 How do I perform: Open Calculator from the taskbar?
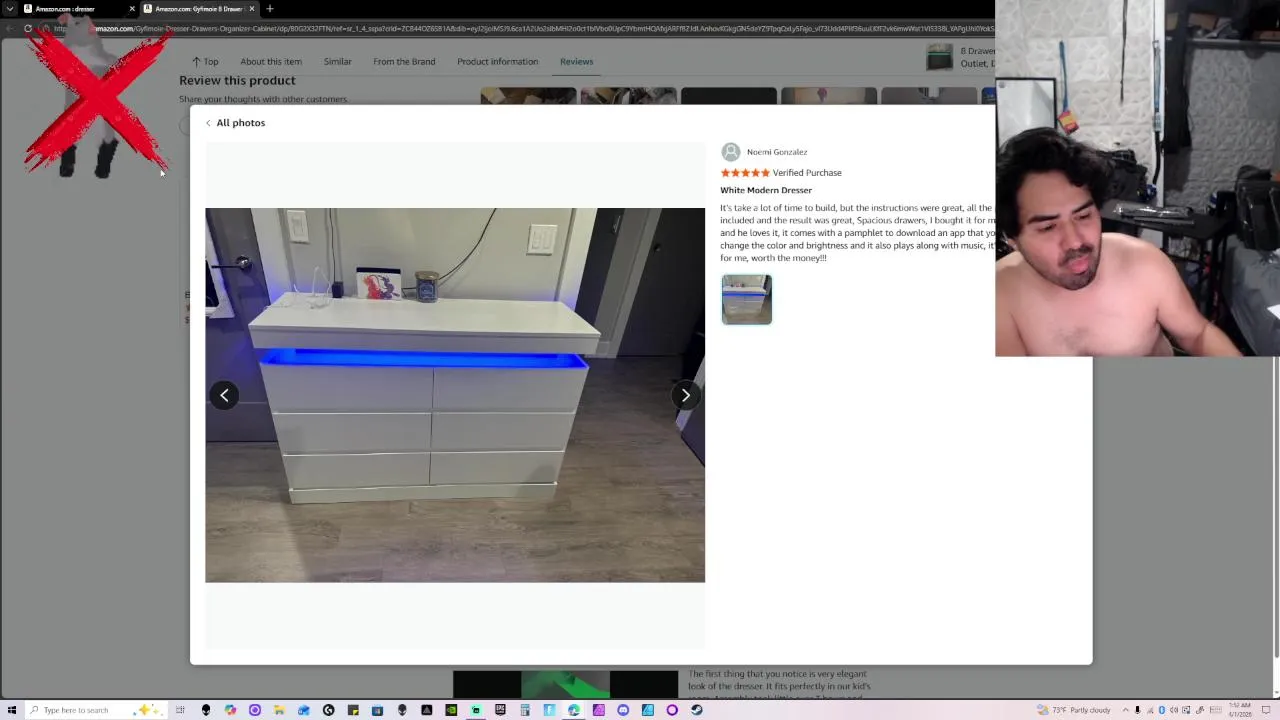525,710
